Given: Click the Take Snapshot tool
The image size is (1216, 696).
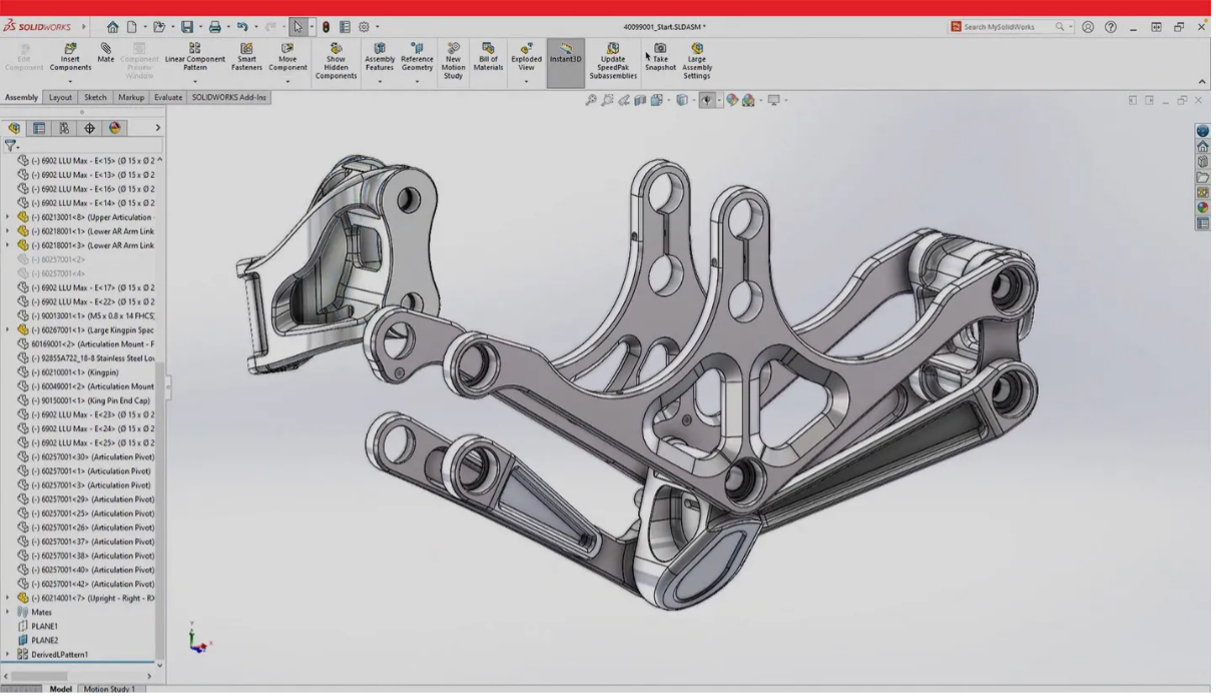Looking at the screenshot, I should click(660, 57).
